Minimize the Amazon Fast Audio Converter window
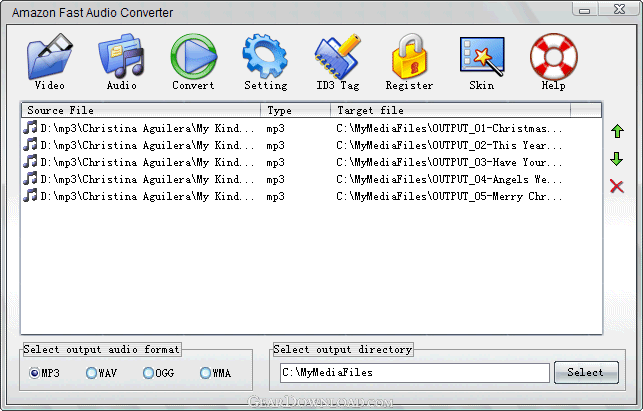The width and height of the screenshot is (643, 411). click(585, 9)
